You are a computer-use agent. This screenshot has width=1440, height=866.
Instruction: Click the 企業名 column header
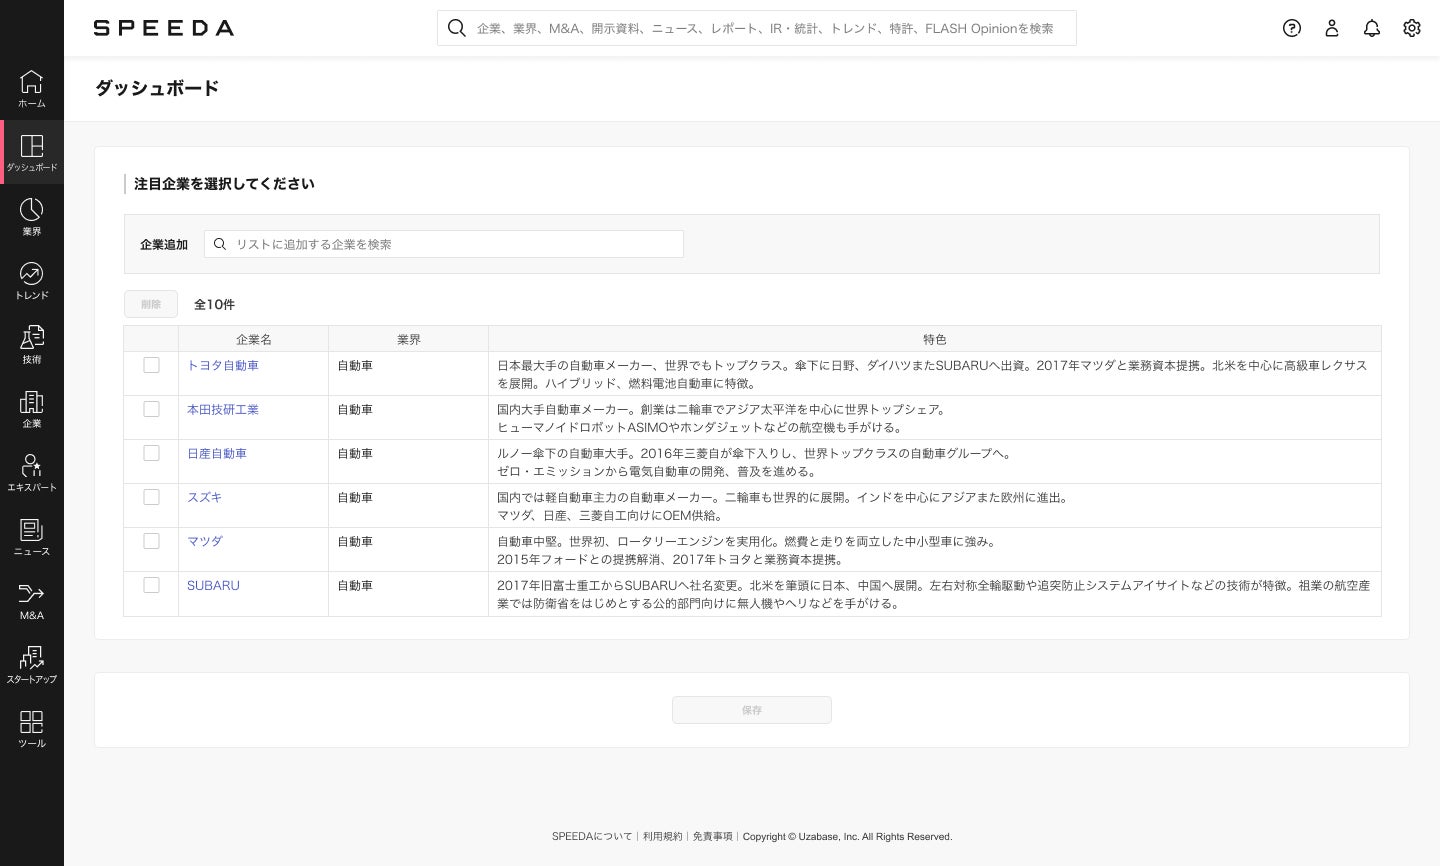pos(254,339)
